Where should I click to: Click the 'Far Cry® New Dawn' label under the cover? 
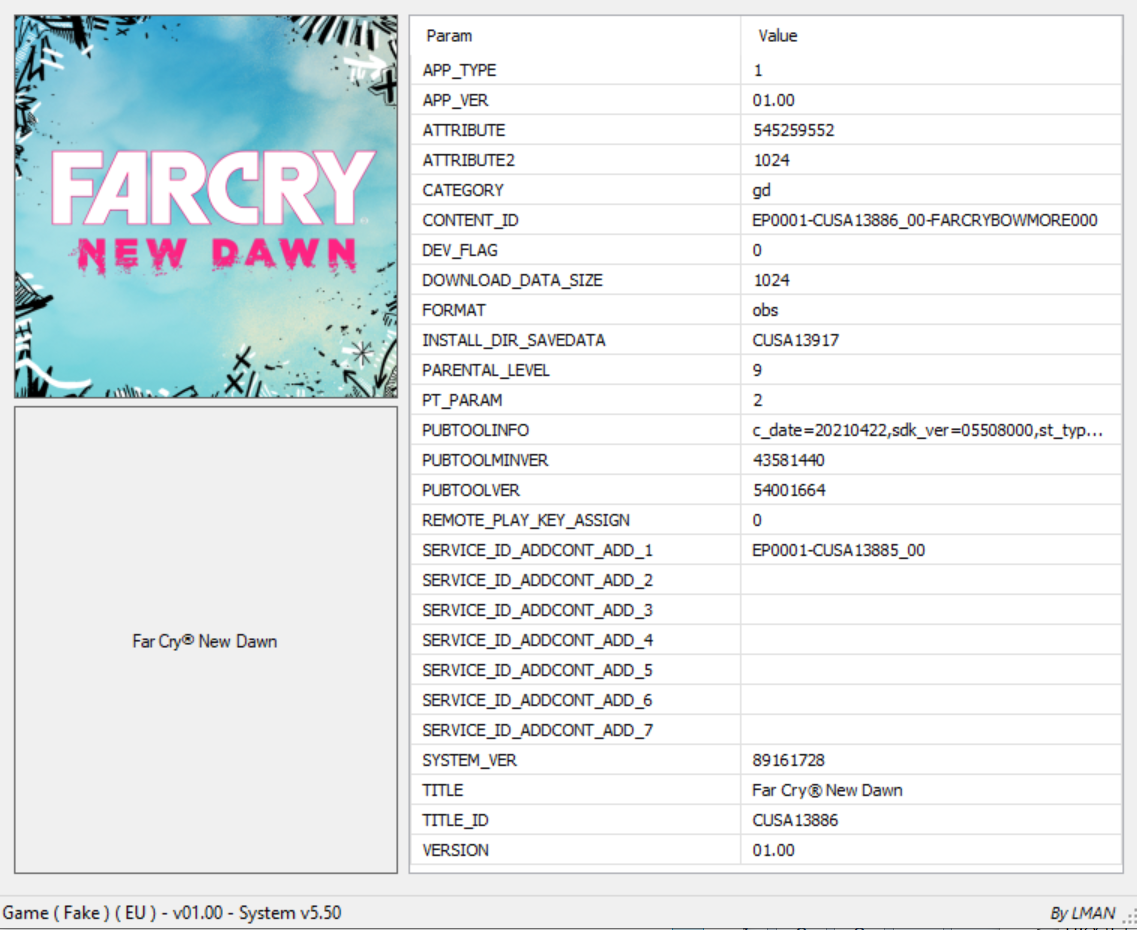click(x=204, y=642)
